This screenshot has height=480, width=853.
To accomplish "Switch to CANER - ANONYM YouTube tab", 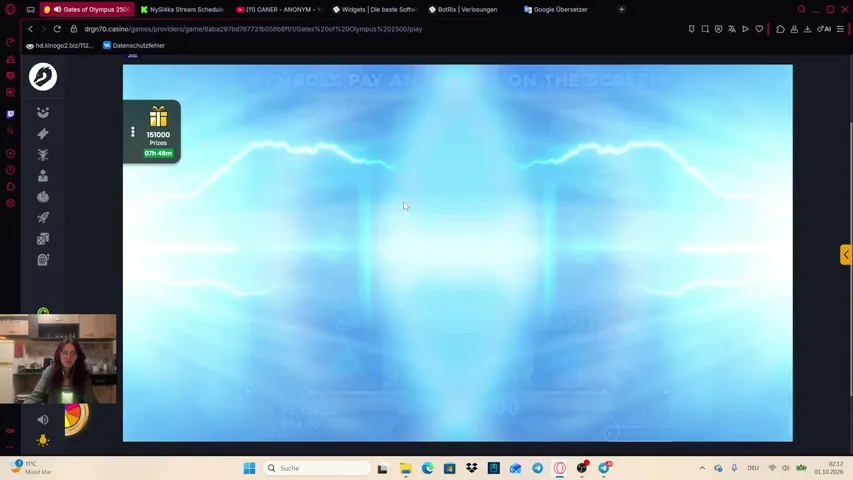I will point(279,9).
